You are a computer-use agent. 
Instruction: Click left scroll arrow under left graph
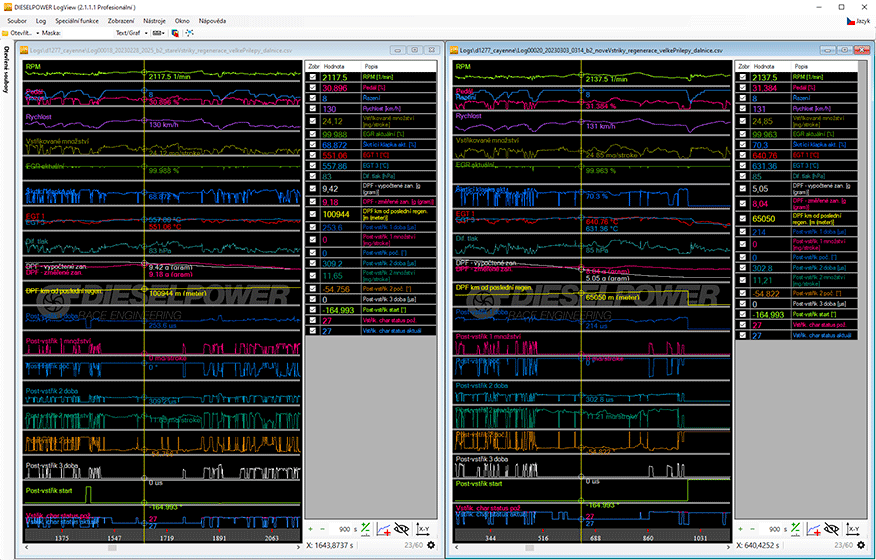[26, 548]
